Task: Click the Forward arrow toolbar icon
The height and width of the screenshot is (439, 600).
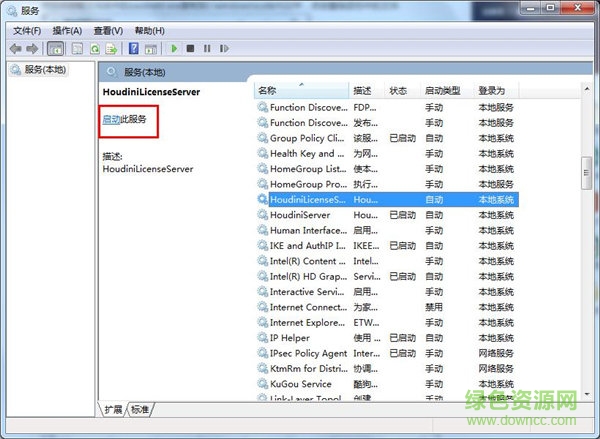Action: coord(32,49)
